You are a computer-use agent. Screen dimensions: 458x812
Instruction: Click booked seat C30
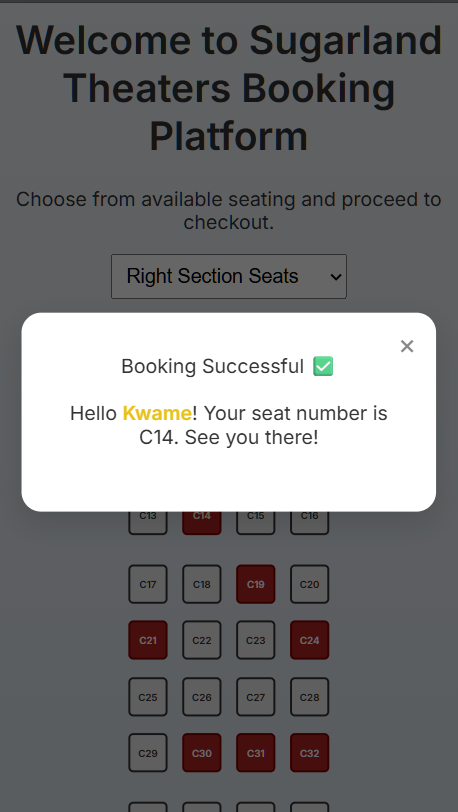(202, 753)
